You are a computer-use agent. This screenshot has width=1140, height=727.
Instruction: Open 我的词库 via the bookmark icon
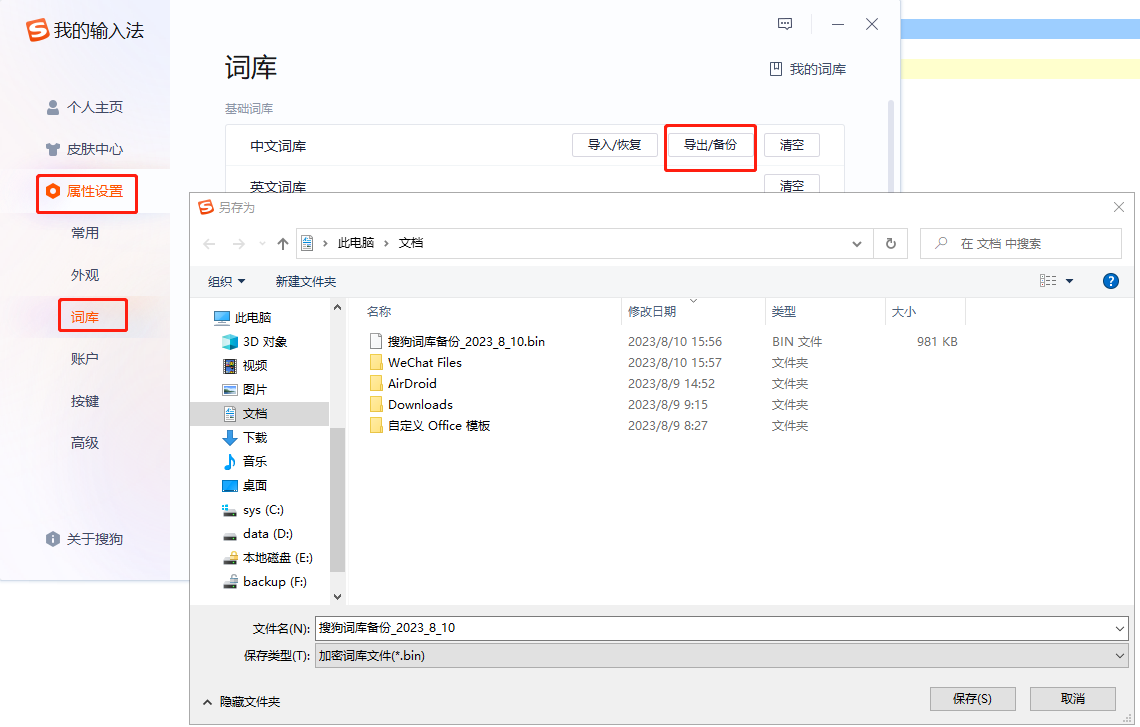coord(775,69)
